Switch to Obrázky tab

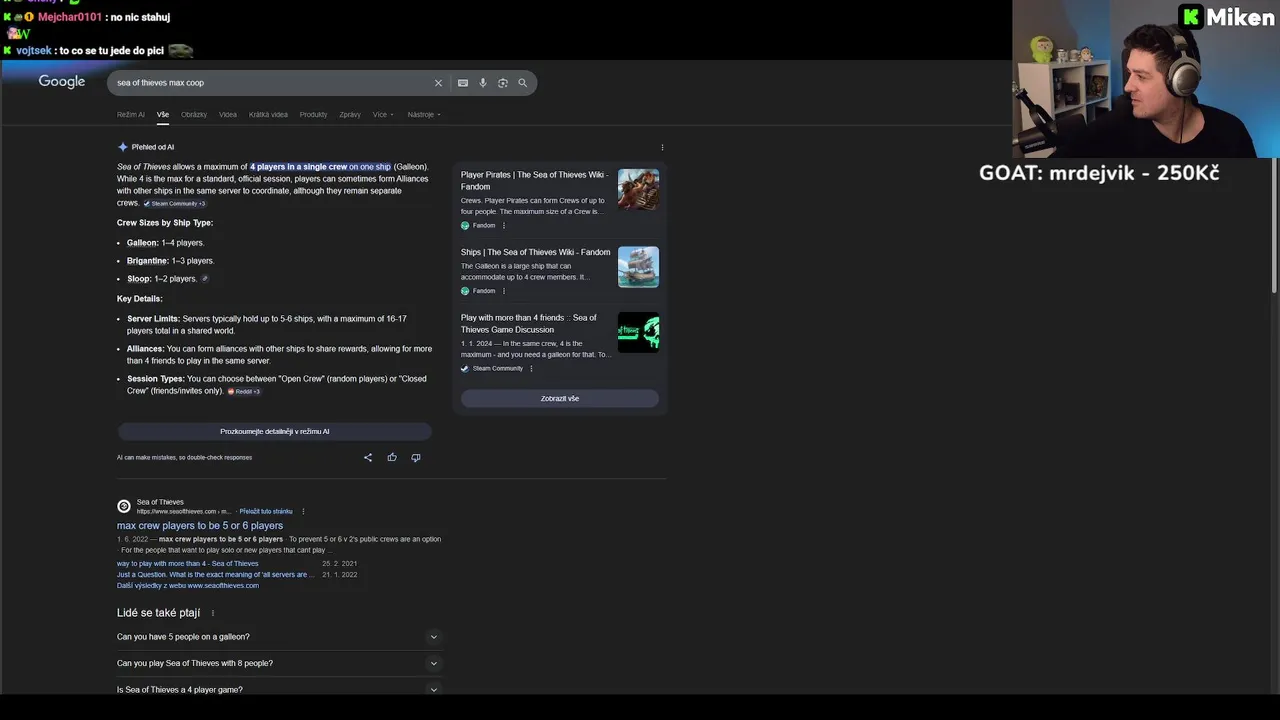coord(194,115)
